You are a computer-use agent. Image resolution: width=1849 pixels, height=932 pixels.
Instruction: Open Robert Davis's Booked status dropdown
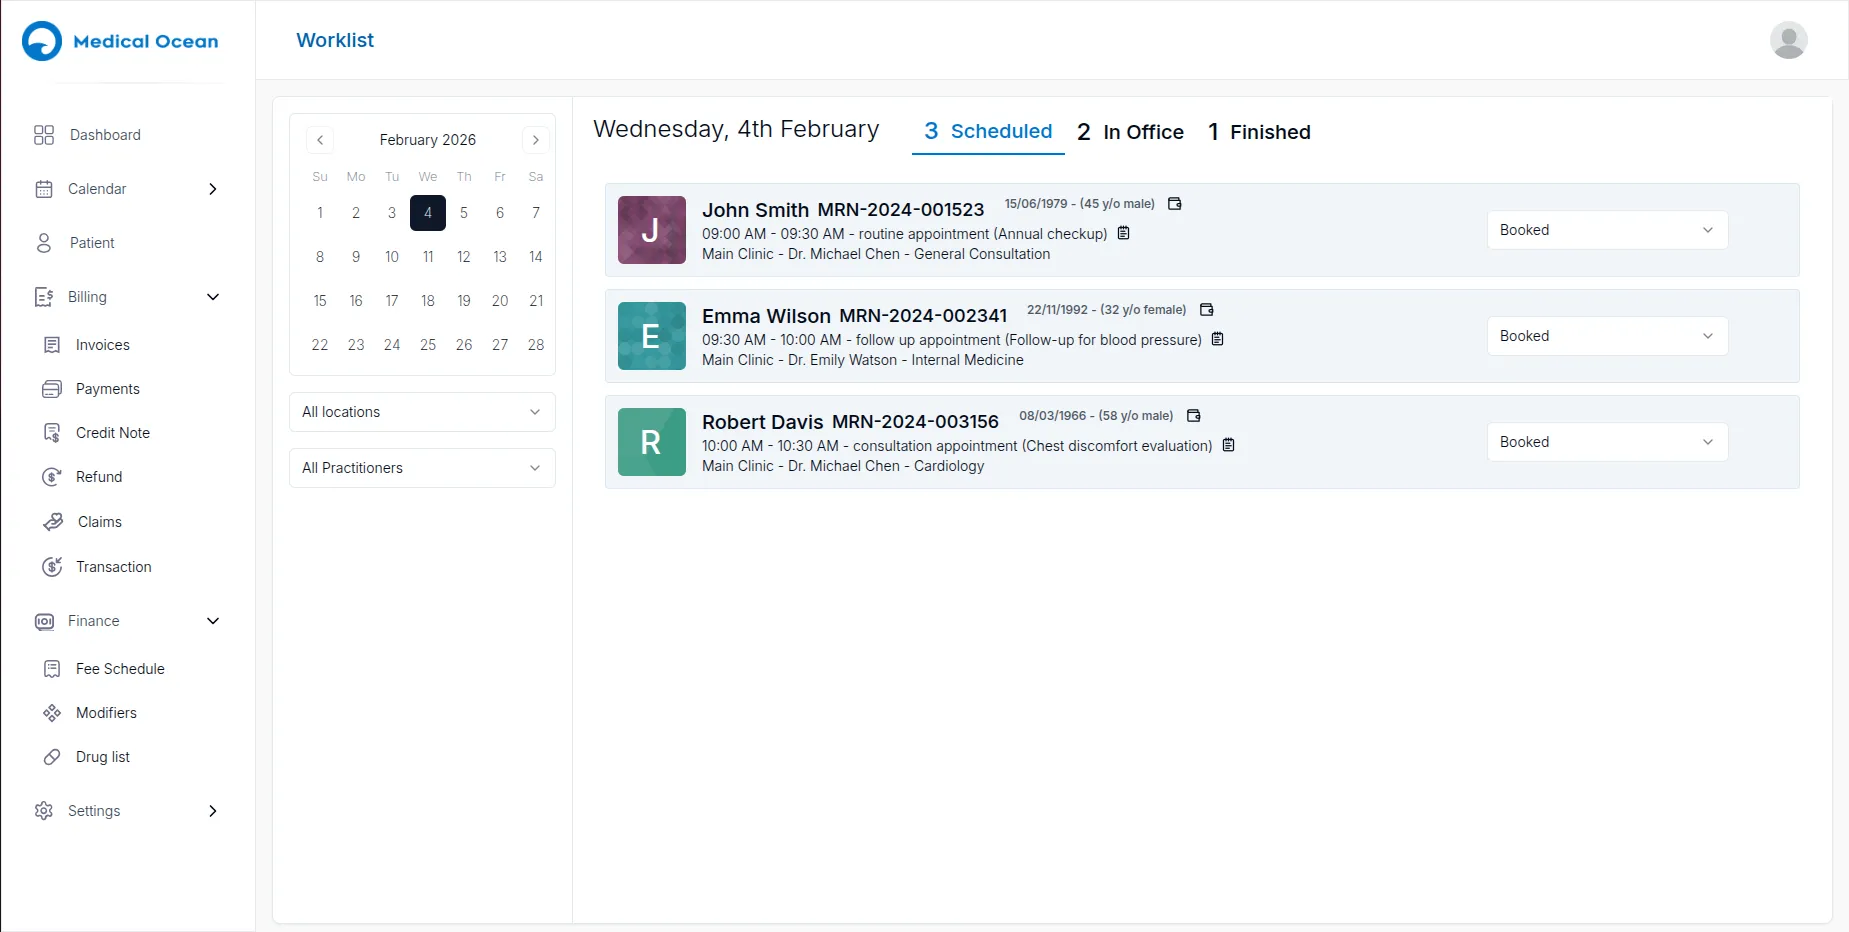pos(1605,441)
